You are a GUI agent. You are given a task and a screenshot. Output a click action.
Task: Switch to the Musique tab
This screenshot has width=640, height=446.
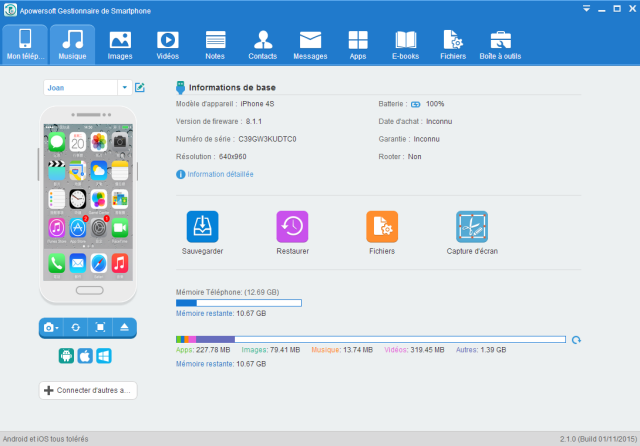click(72, 44)
